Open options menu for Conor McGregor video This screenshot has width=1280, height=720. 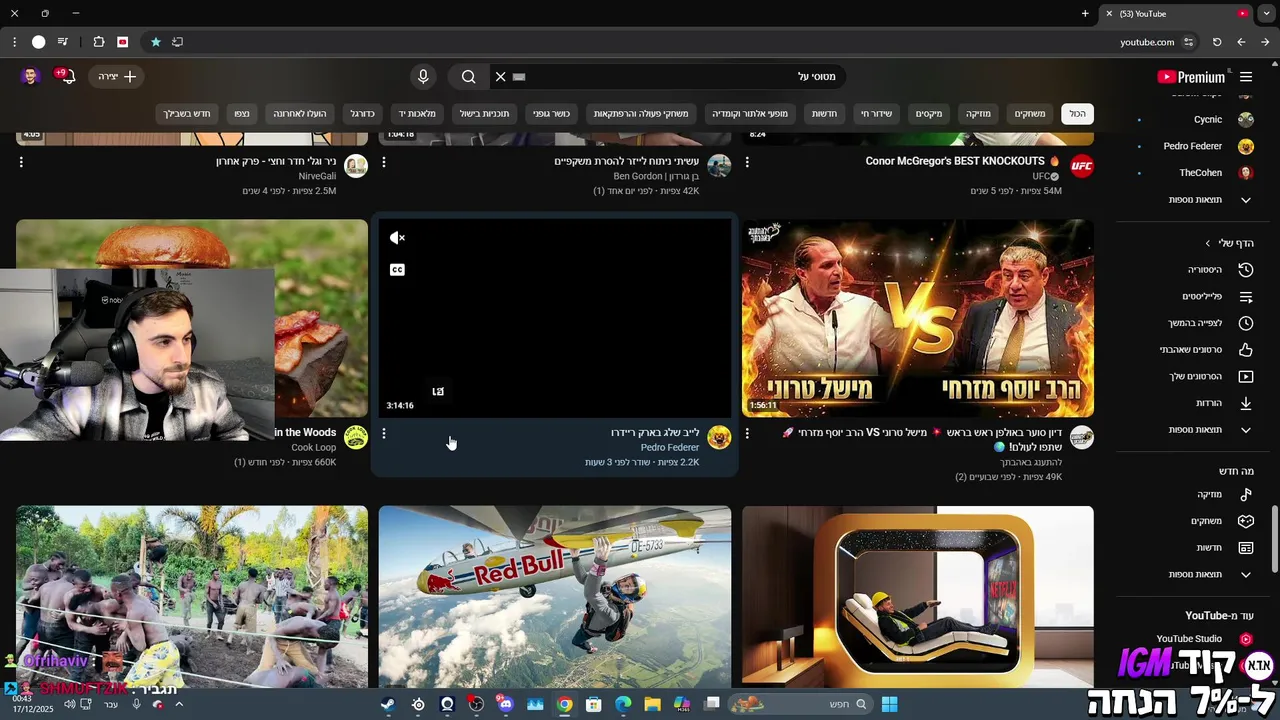click(747, 162)
